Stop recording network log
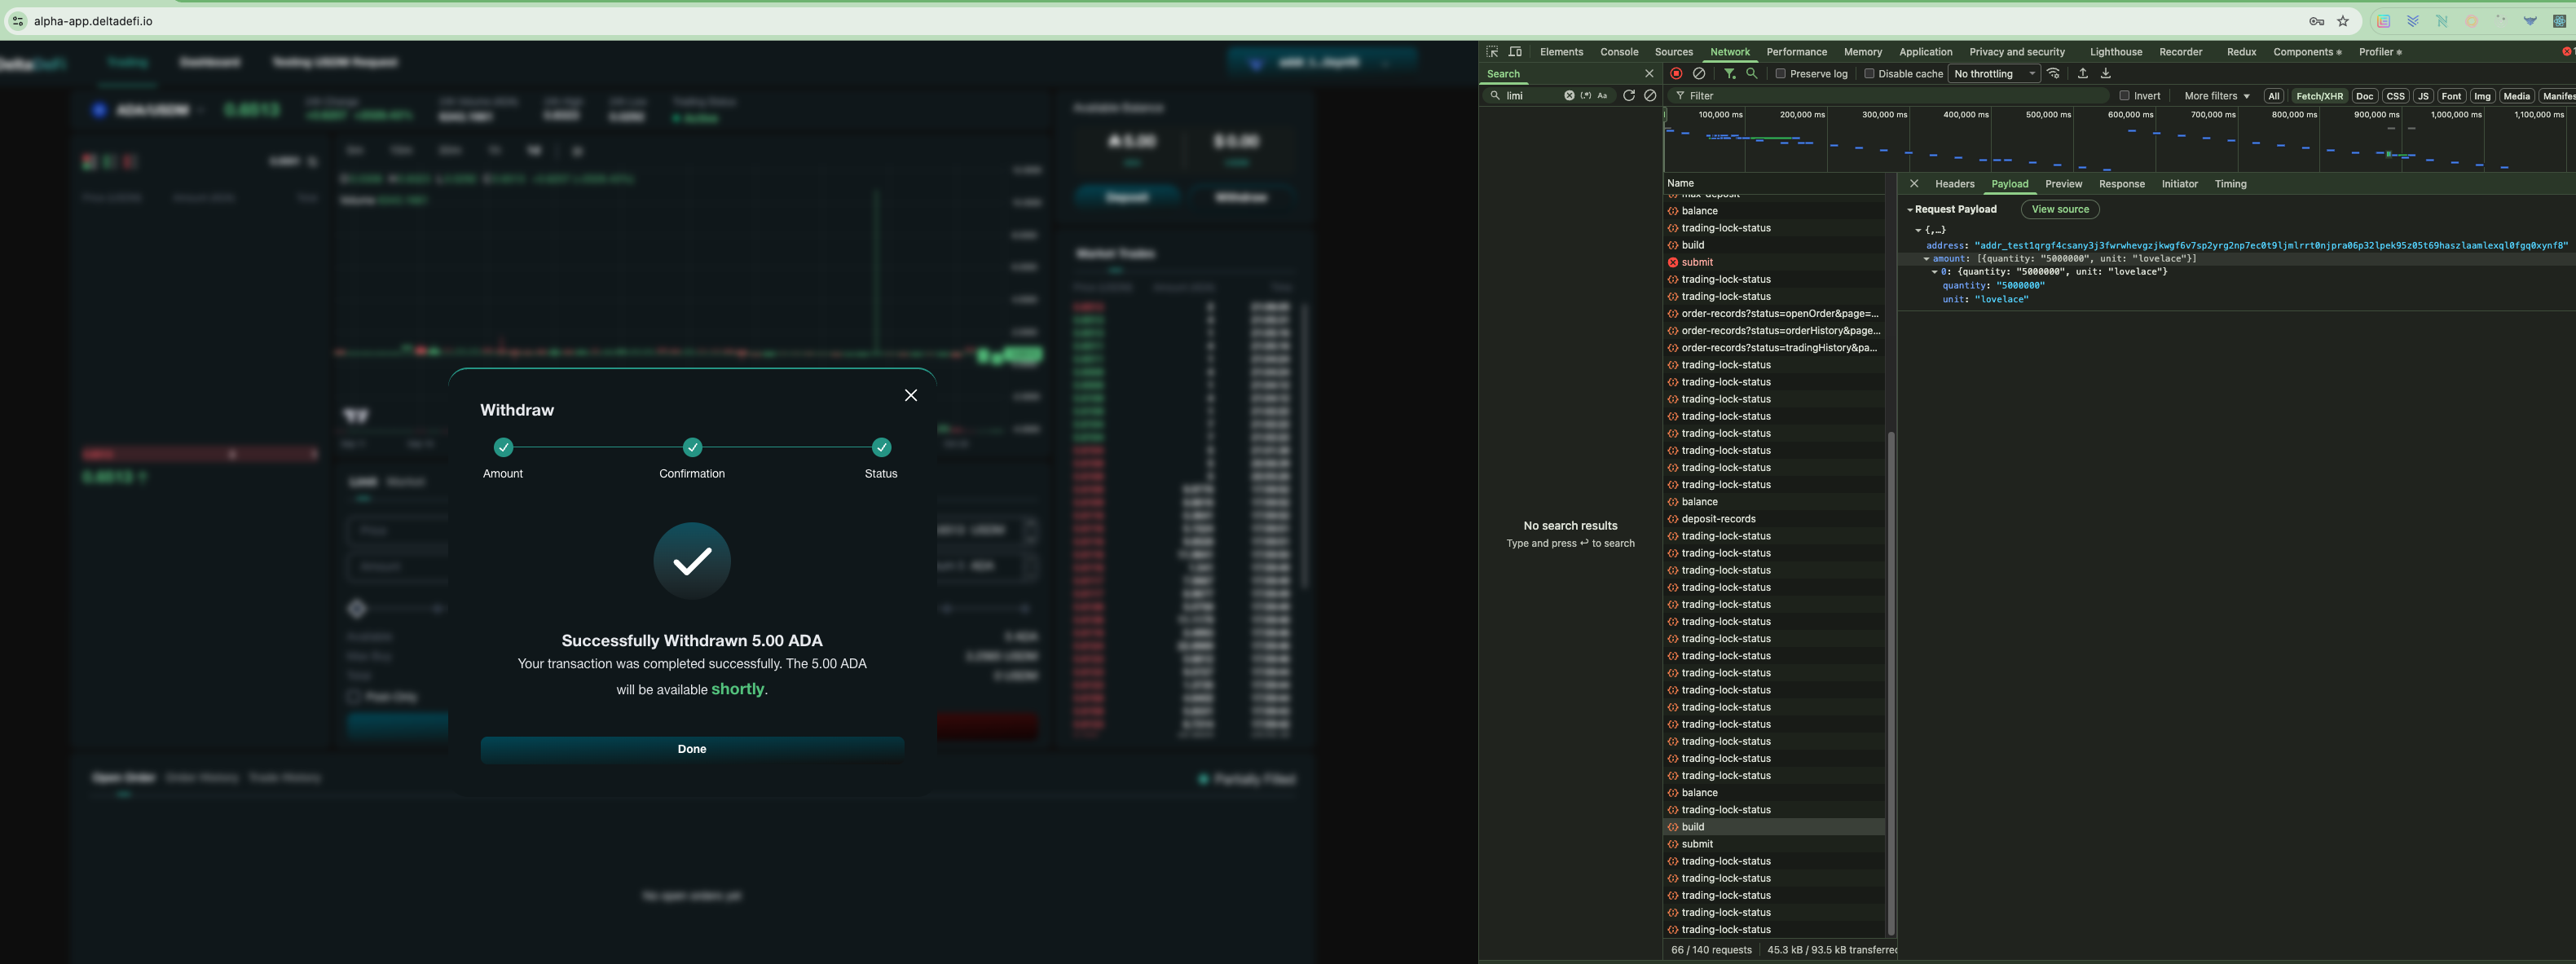This screenshot has height=964, width=2576. click(x=1676, y=74)
